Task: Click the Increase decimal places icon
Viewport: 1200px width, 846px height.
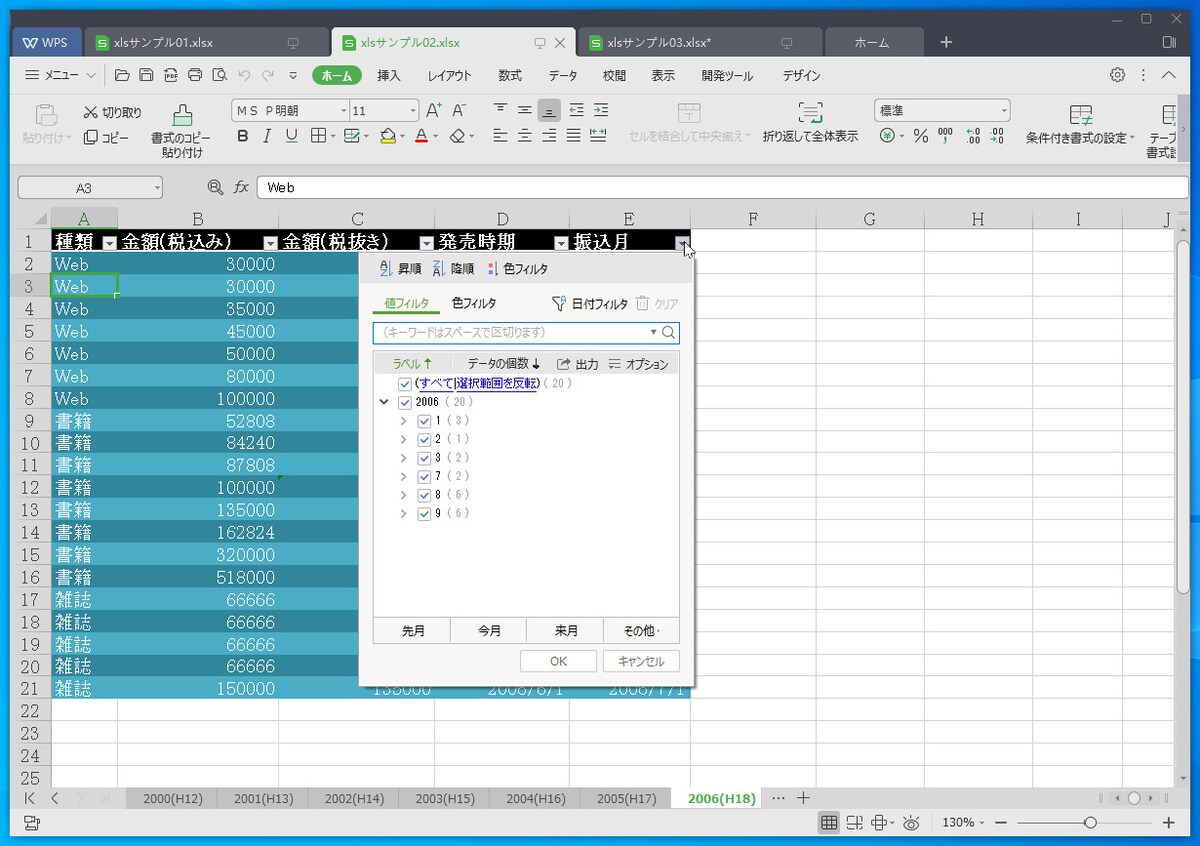Action: pyautogui.click(x=973, y=136)
